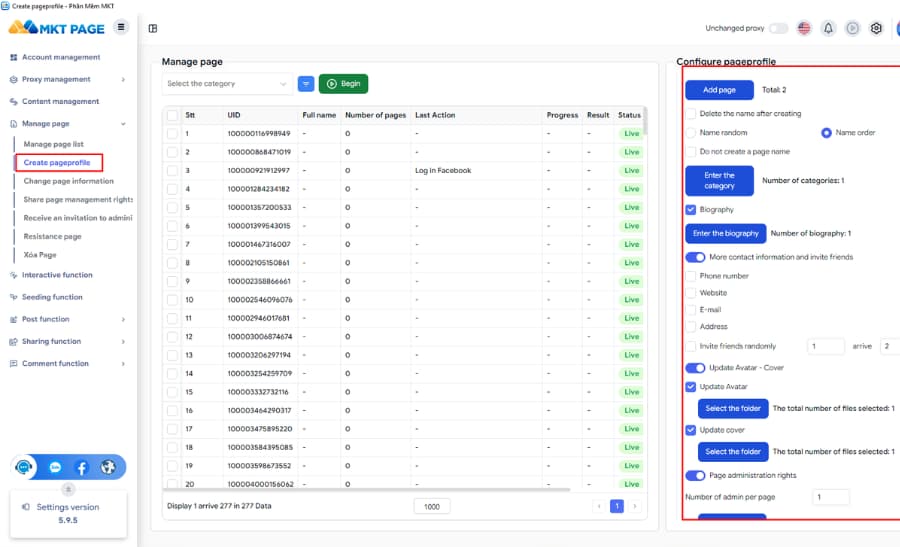
Task: Toggle Update Avatar - Cover switch
Action: pos(695,368)
